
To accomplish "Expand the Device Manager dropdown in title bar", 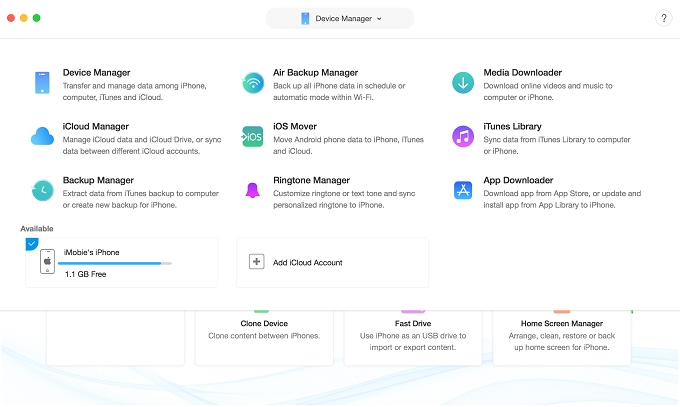I will pyautogui.click(x=340, y=18).
